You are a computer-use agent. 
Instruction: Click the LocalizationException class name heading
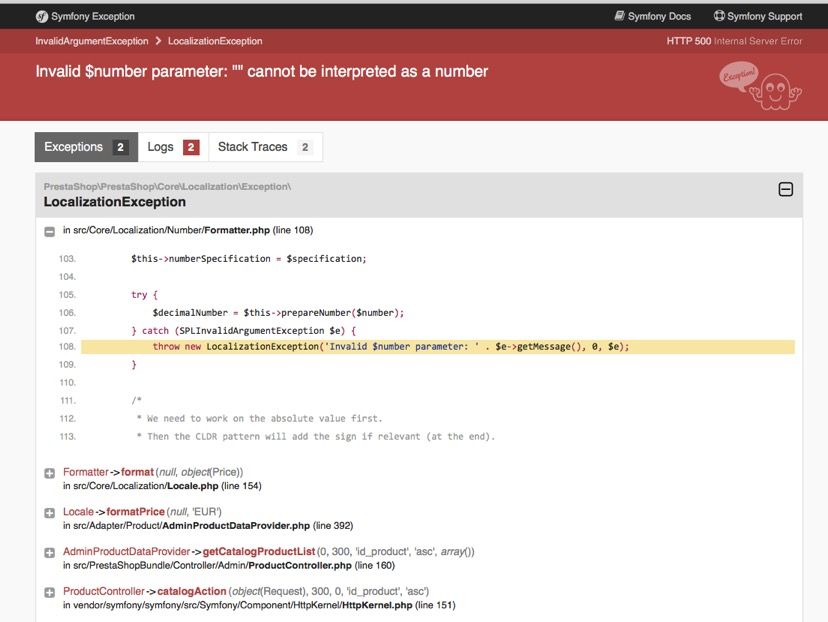tap(115, 202)
